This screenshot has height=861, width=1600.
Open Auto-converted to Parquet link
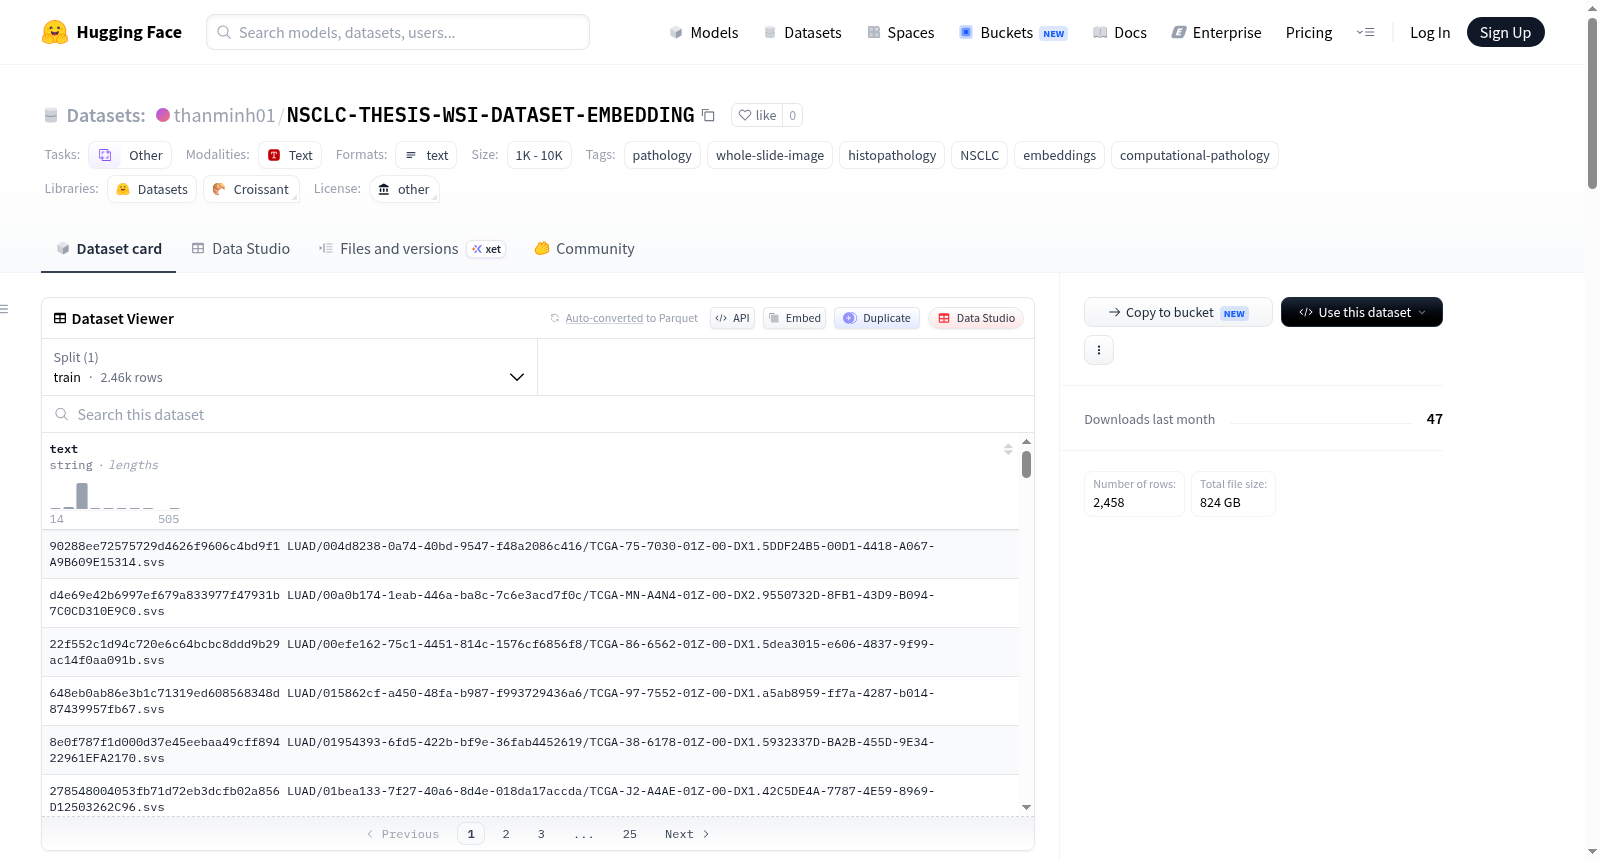click(x=604, y=318)
